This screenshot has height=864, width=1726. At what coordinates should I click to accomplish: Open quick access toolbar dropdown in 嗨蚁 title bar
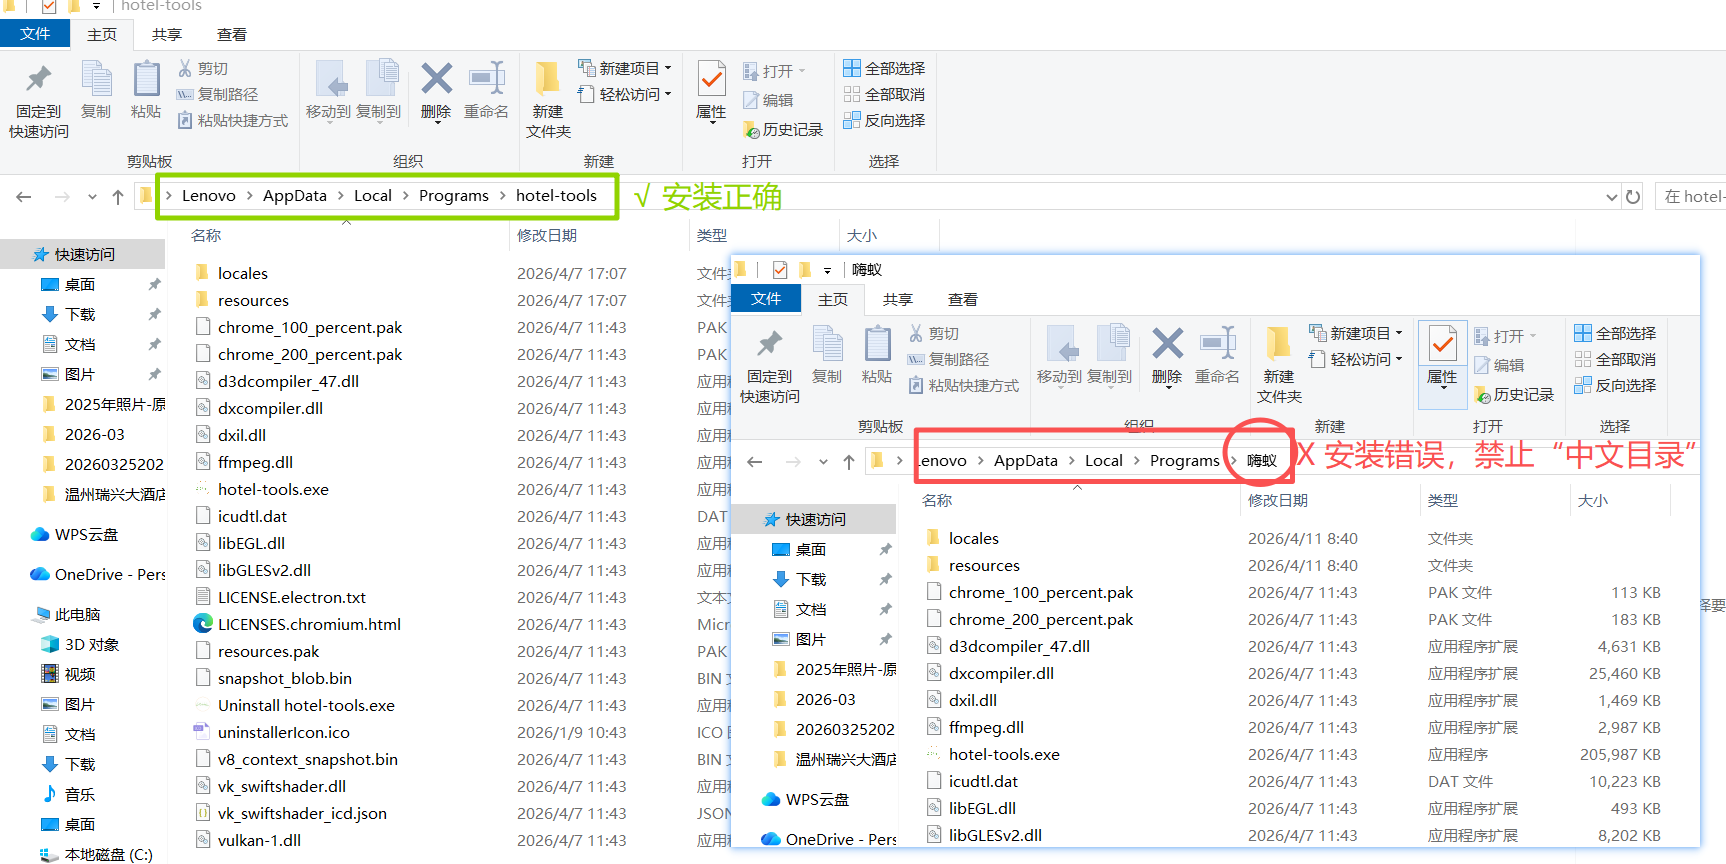827,270
